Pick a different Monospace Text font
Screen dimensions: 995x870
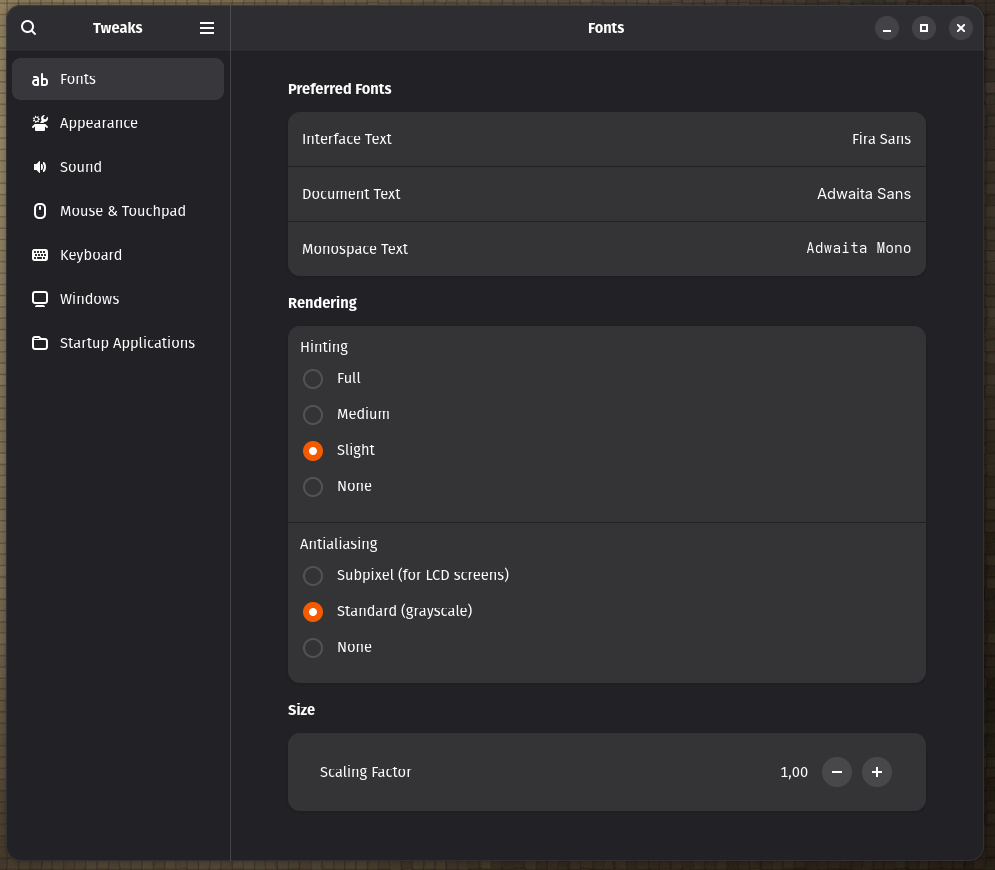tap(606, 249)
